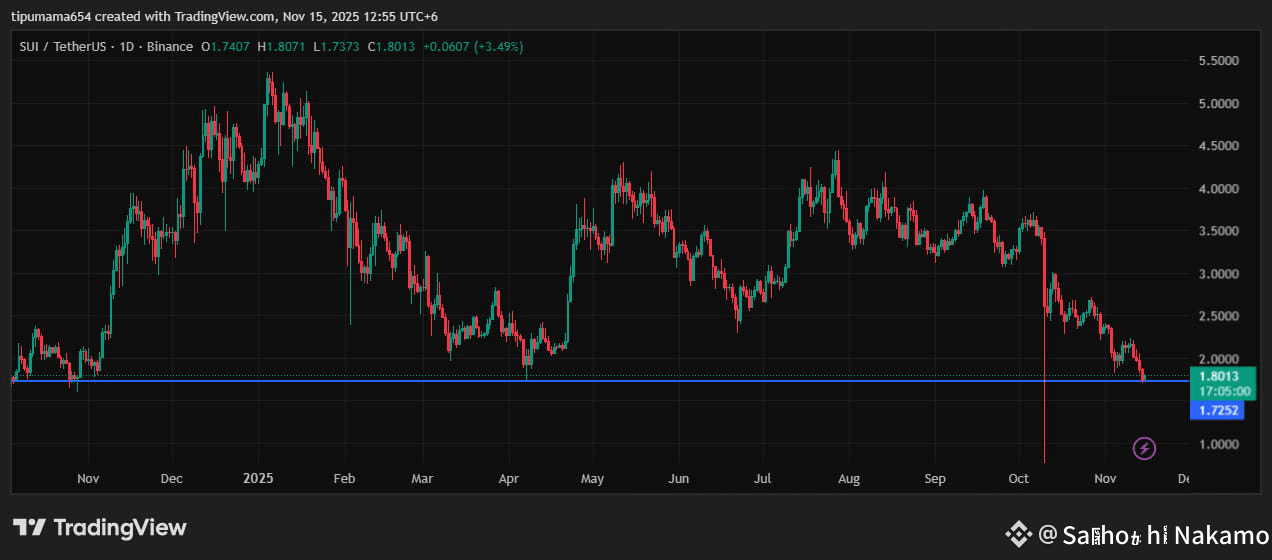The image size is (1272, 560).
Task: Click the 3.5000 price axis label
Action: 1219,231
